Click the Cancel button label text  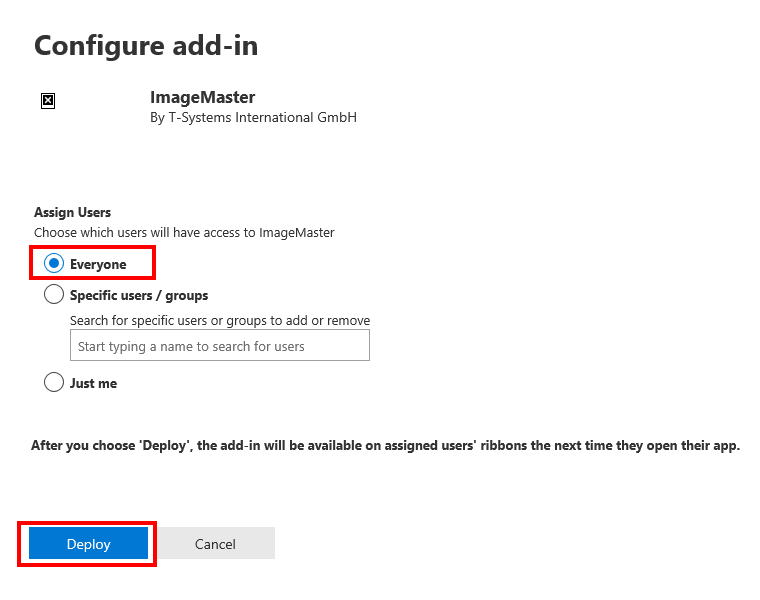215,544
